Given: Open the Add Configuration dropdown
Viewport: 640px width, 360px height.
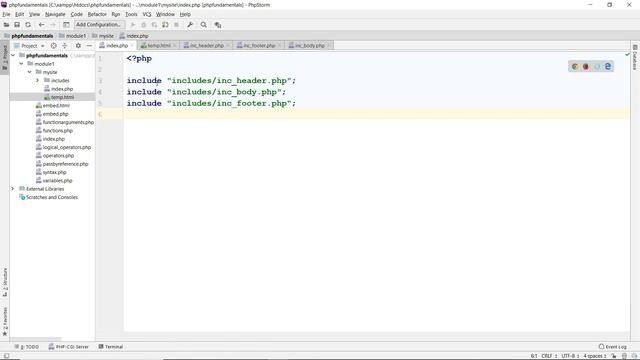Looking at the screenshot, I should (x=98, y=25).
